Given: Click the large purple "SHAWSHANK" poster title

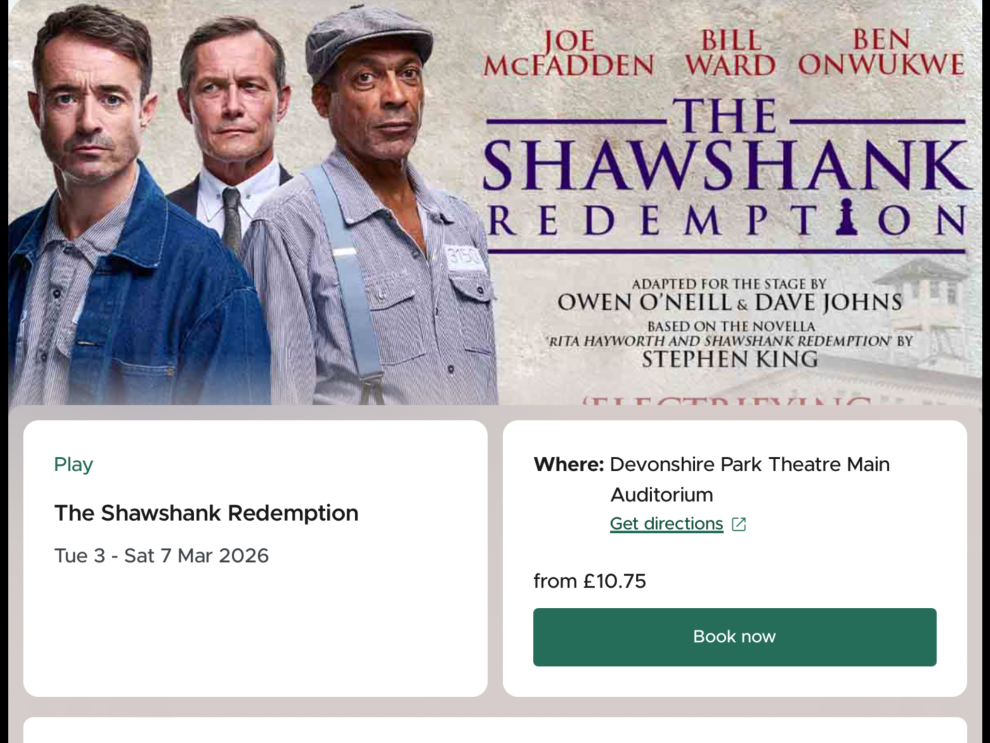Looking at the screenshot, I should click(726, 165).
